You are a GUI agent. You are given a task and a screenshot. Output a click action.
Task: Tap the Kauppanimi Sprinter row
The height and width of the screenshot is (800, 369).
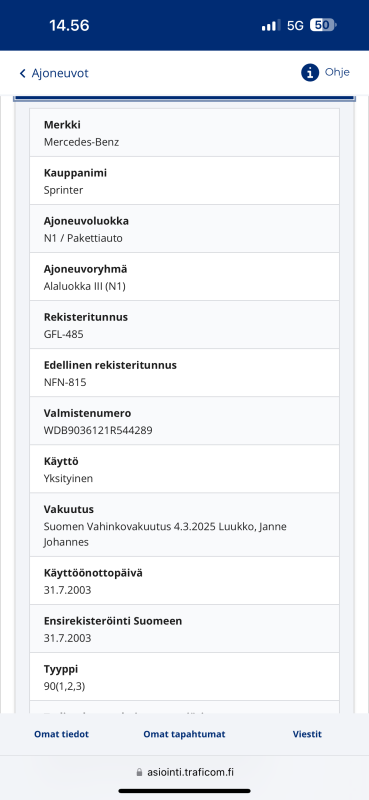pyautogui.click(x=184, y=181)
